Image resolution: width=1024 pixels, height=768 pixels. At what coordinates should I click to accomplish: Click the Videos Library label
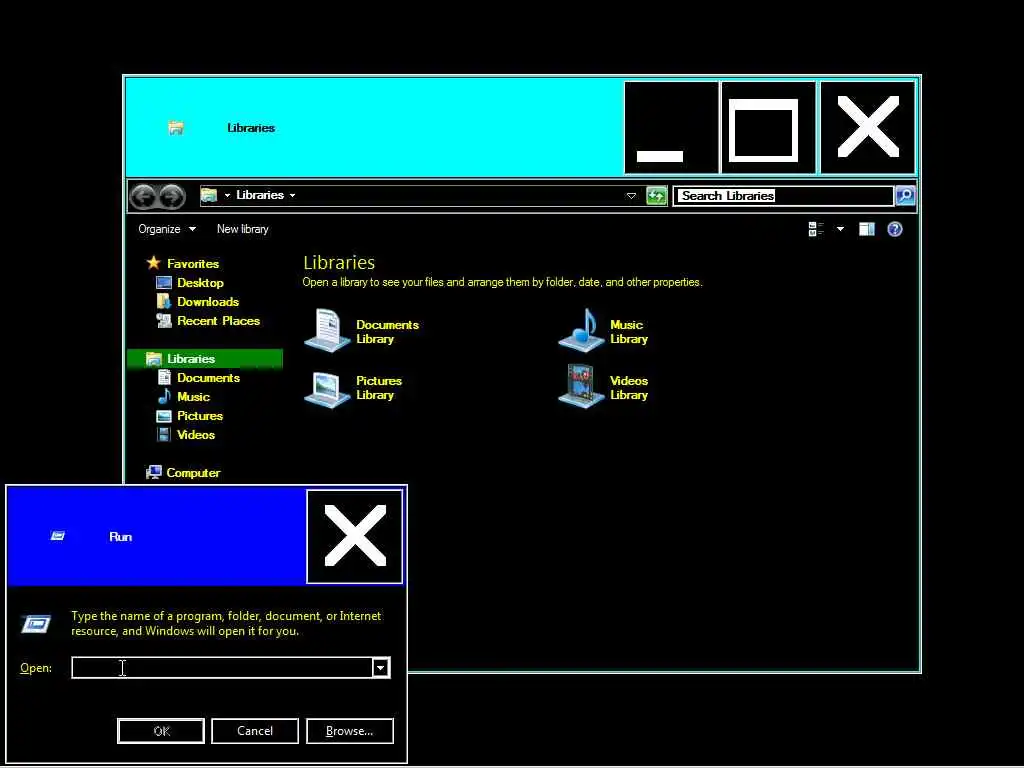629,388
